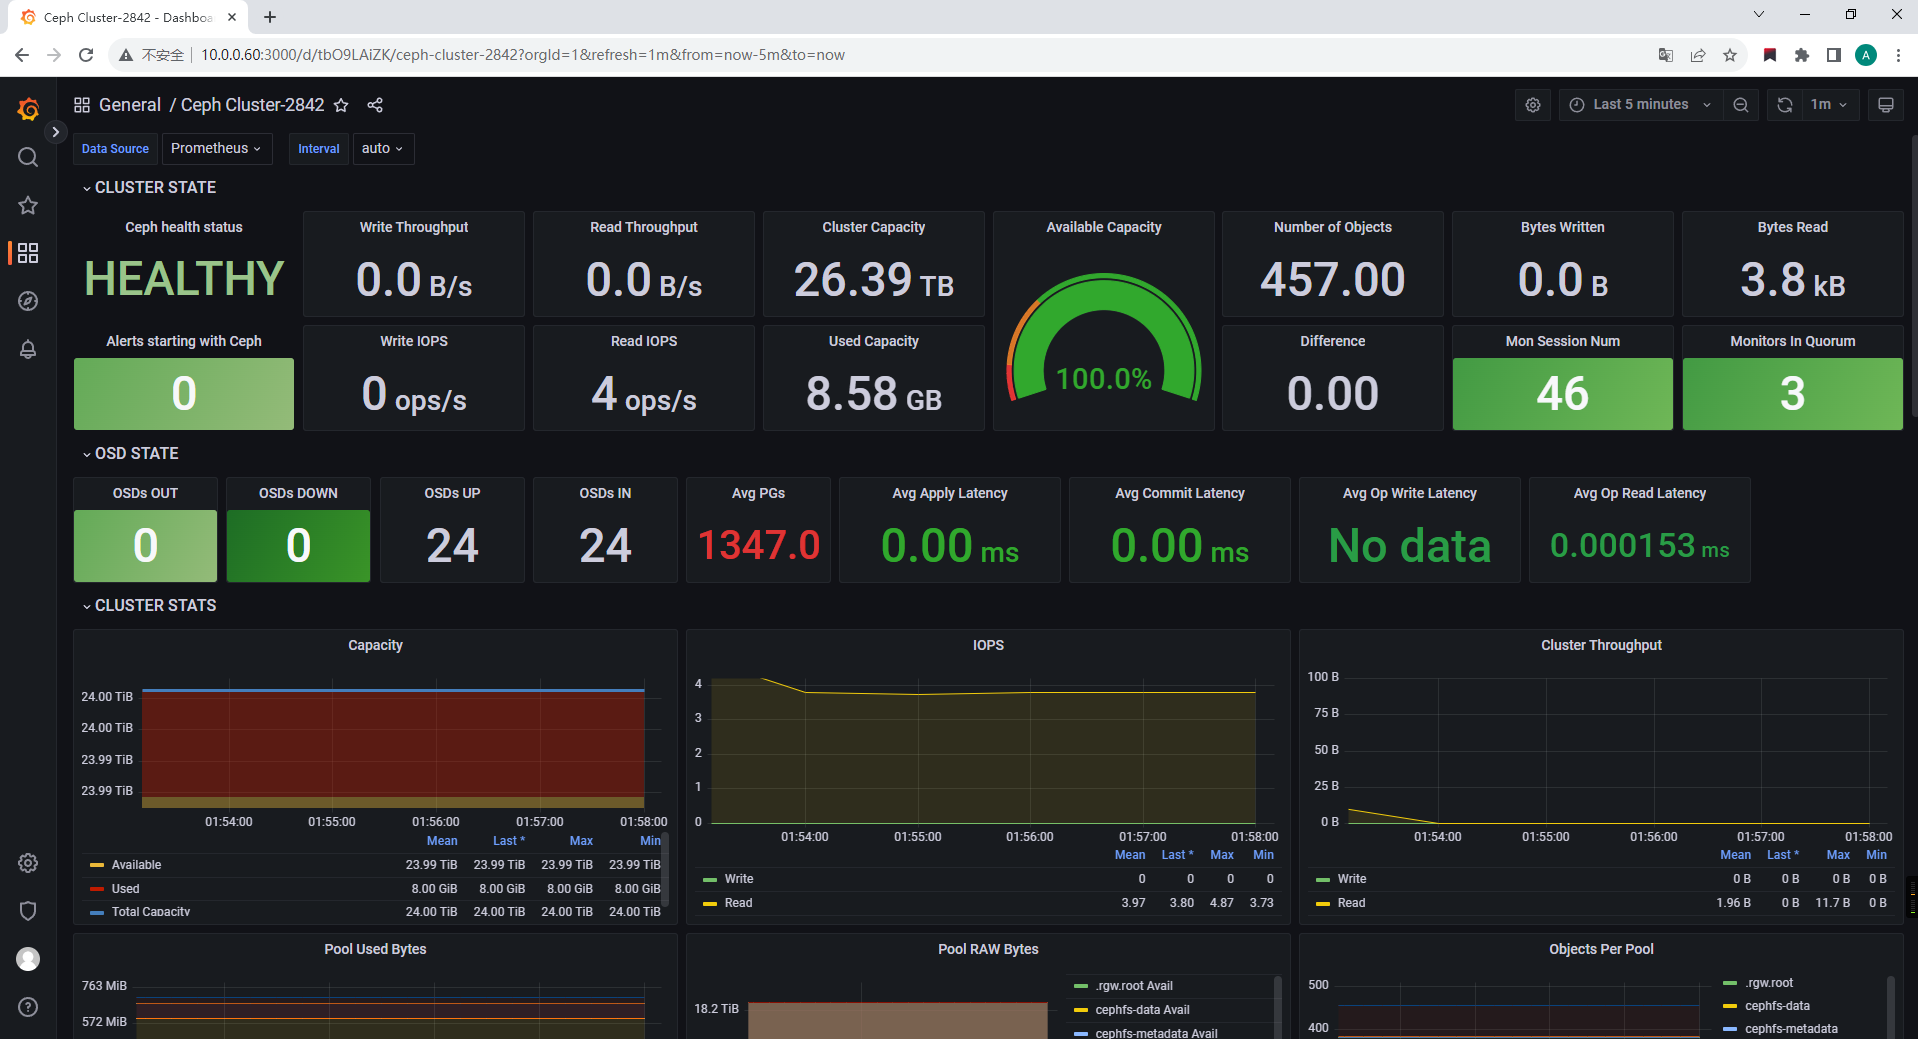Reload the page with browser reload button
The image size is (1918, 1039).
tap(86, 55)
